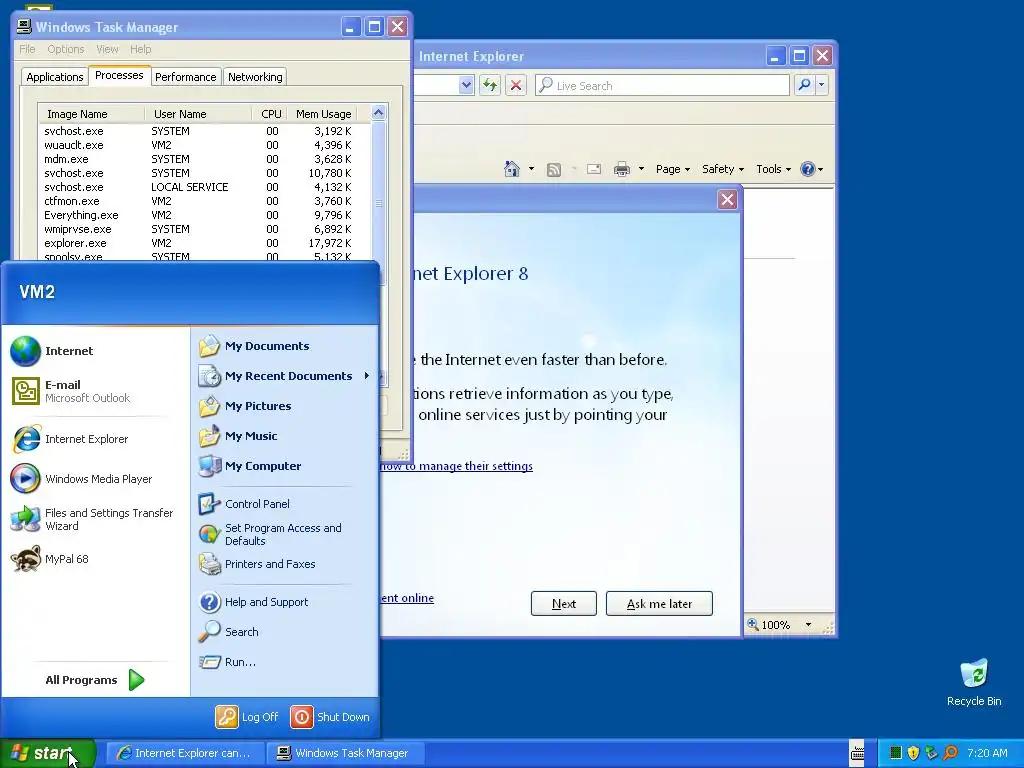Click the Shut Down button
This screenshot has height=768, width=1024.
tap(330, 717)
